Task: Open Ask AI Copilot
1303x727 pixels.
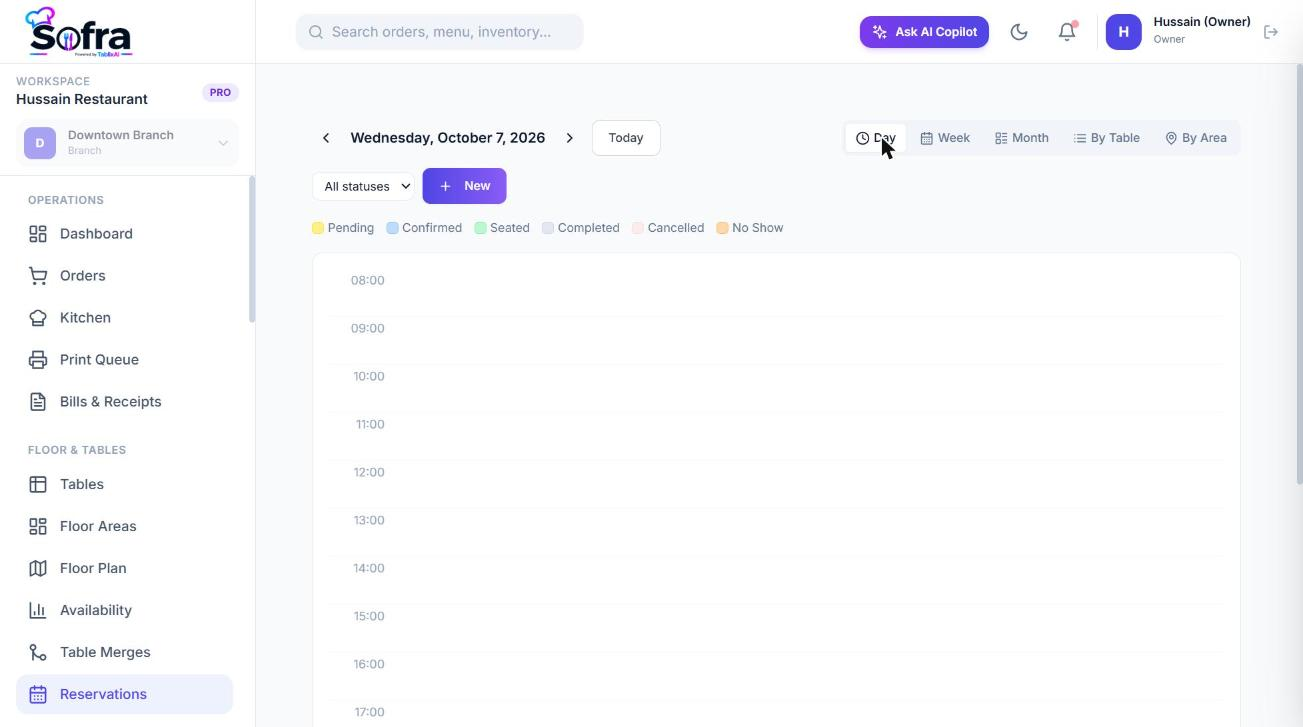Action: [924, 32]
